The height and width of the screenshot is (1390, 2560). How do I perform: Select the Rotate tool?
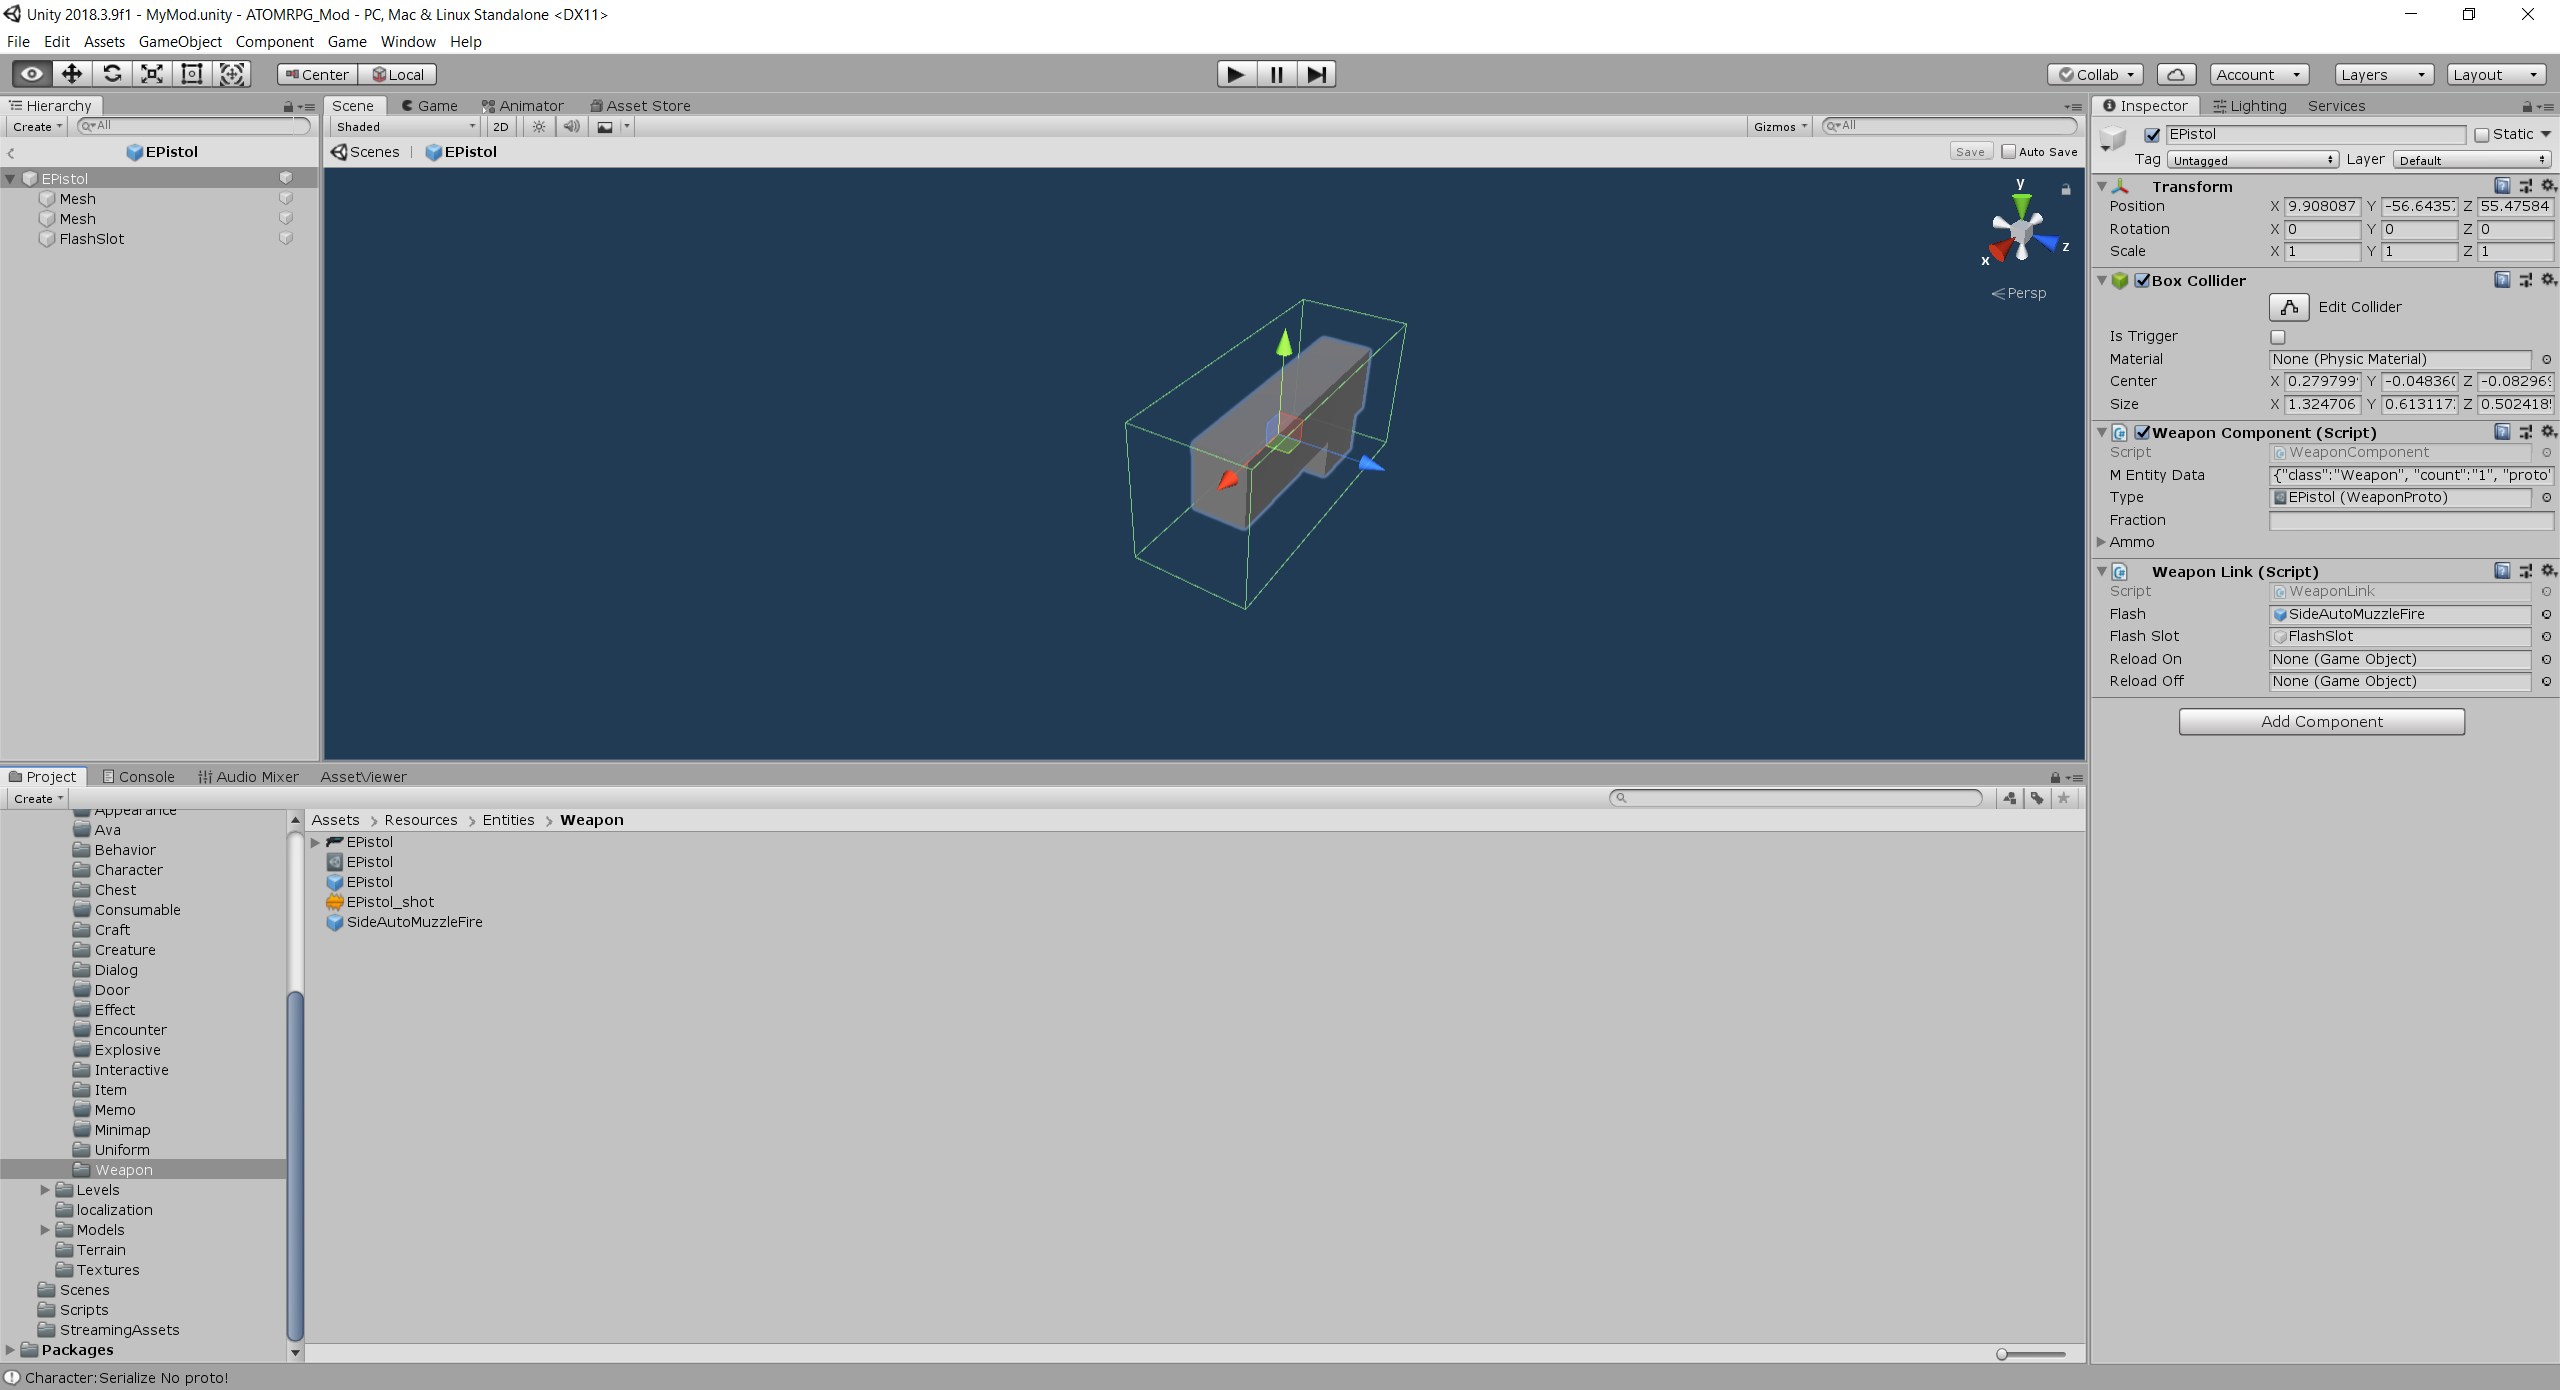click(x=112, y=74)
